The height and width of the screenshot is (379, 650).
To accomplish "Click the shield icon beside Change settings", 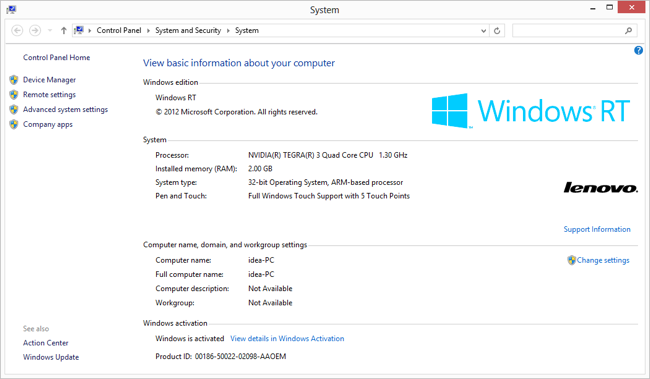I will (x=572, y=260).
